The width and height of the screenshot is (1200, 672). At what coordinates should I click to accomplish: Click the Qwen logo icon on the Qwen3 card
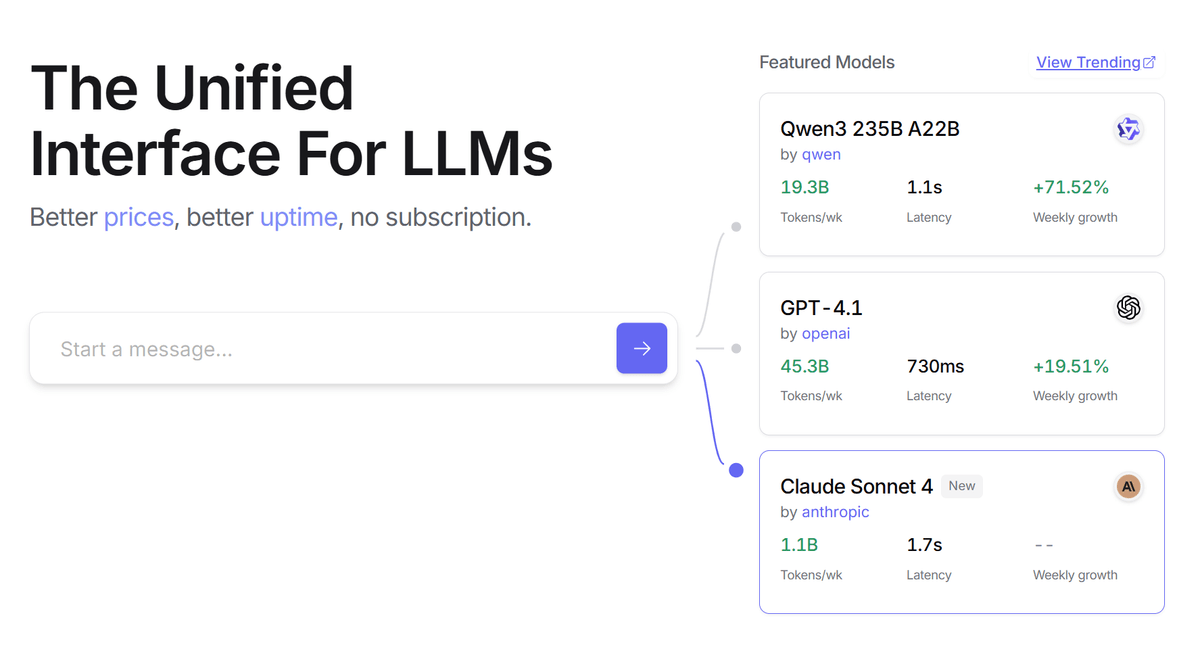(1128, 129)
